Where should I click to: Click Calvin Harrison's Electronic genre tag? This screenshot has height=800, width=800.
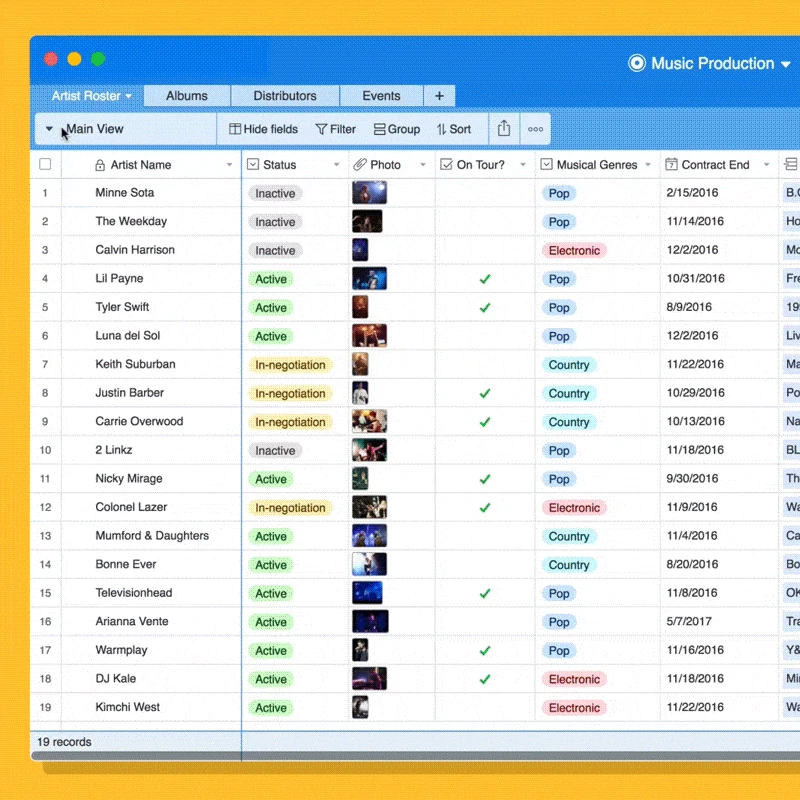(574, 251)
